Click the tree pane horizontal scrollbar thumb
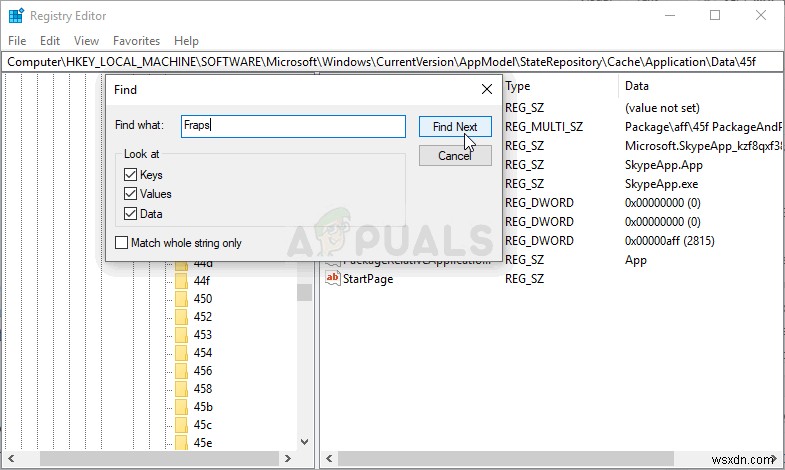This screenshot has width=785, height=470. (x=159, y=458)
